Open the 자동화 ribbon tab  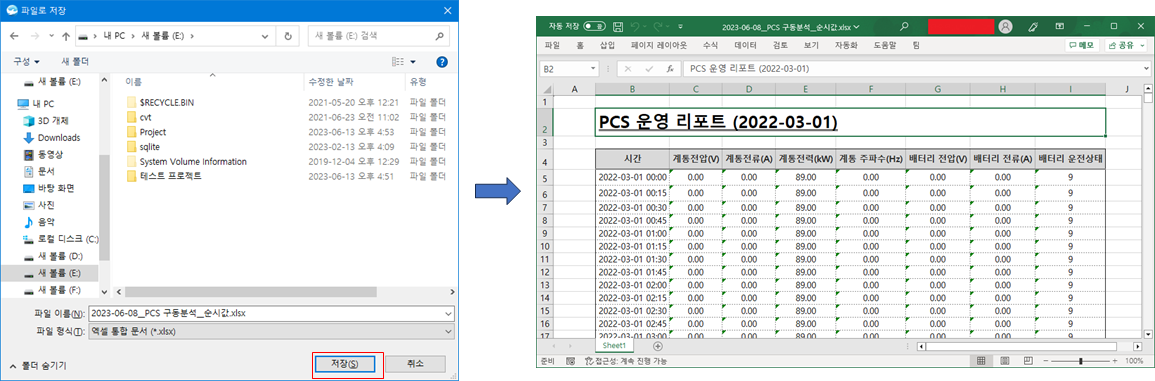point(846,46)
